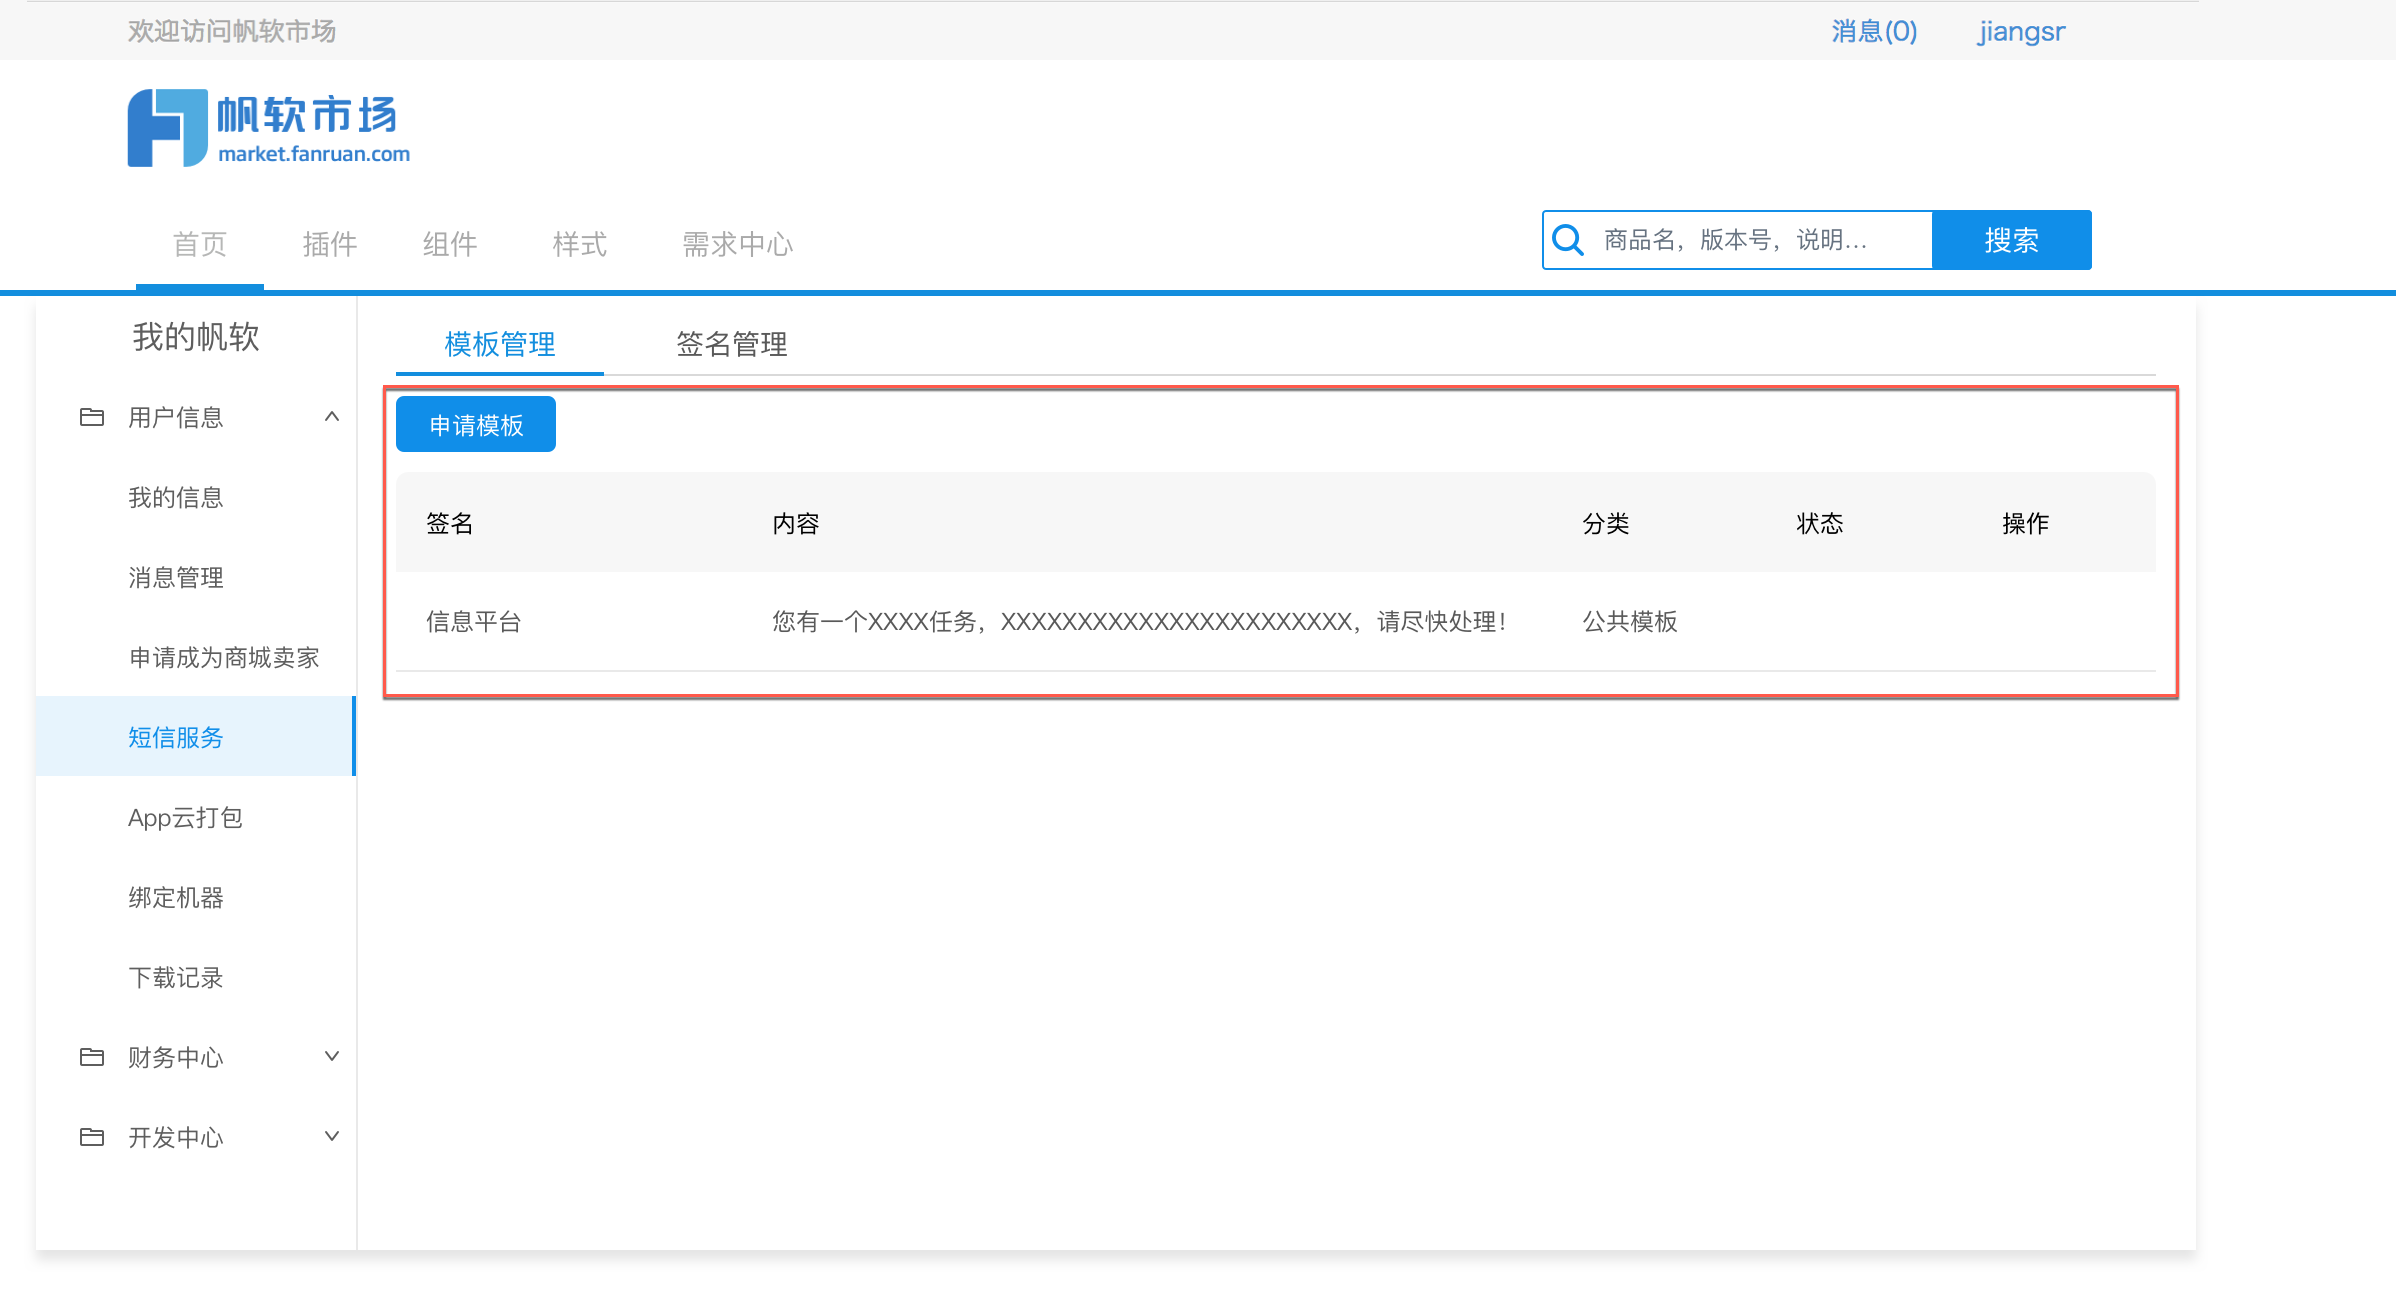Select the 模板管理 tab

tap(499, 344)
